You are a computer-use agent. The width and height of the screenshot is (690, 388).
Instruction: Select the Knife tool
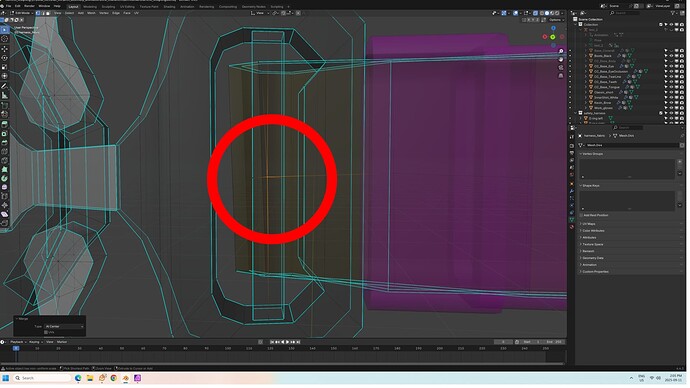4,161
